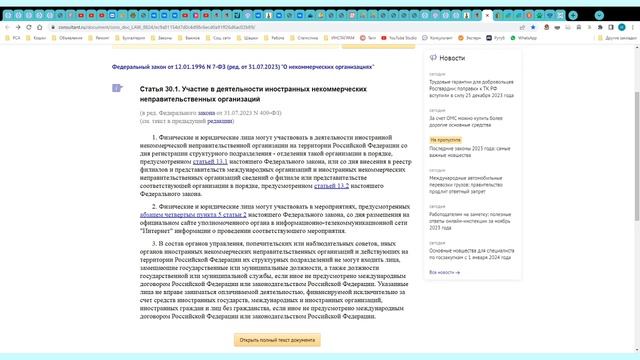Open the WhatsApp bookmark
Screen dimensions: 640x360
524,38
